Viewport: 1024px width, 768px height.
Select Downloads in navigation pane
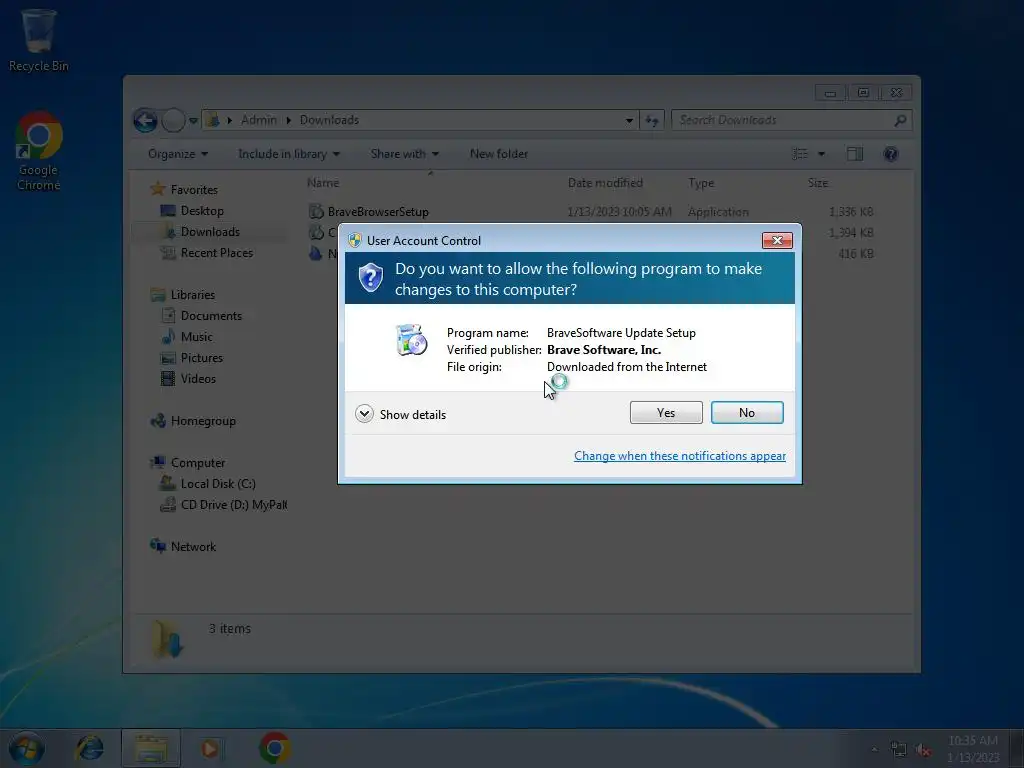coord(210,232)
